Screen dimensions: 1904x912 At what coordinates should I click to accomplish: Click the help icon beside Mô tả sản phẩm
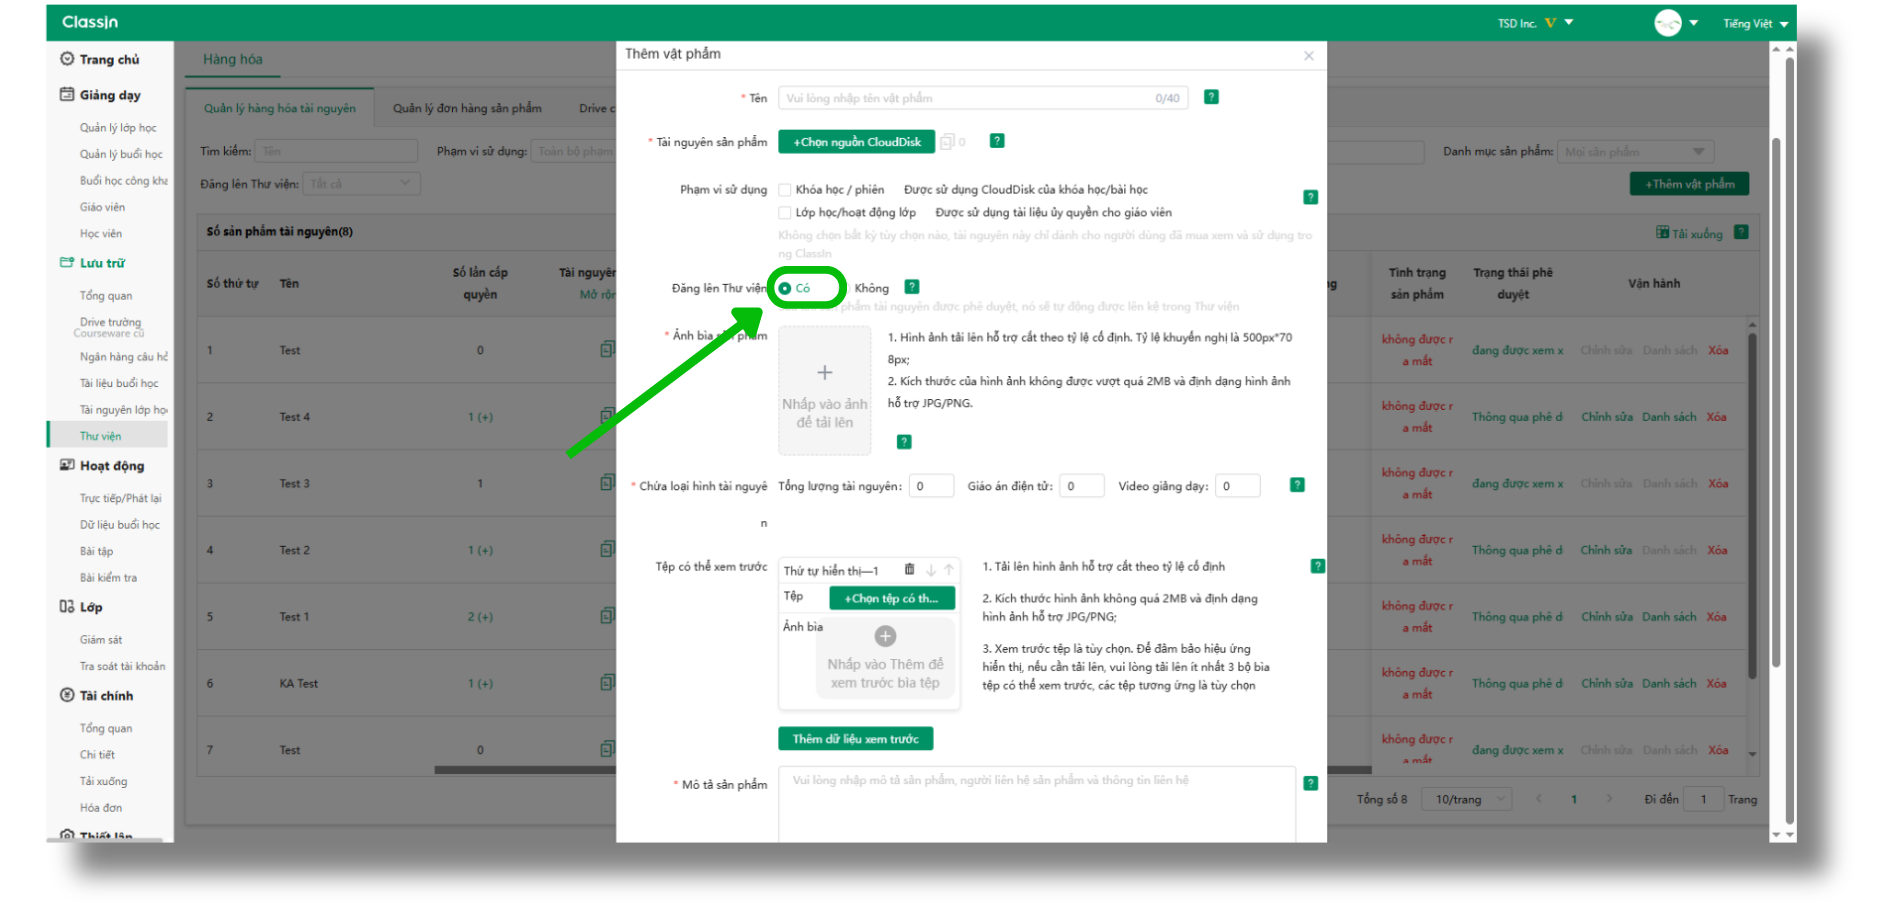point(1310,783)
